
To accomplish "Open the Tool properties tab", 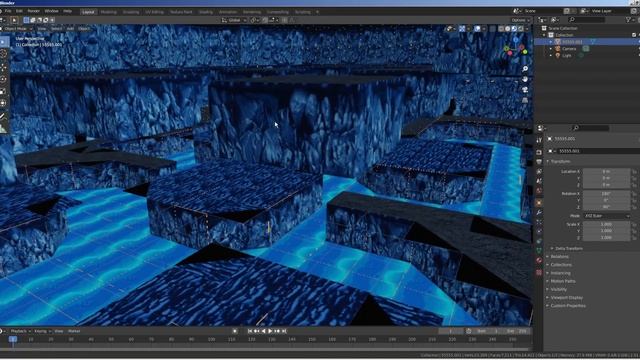I will point(539,140).
